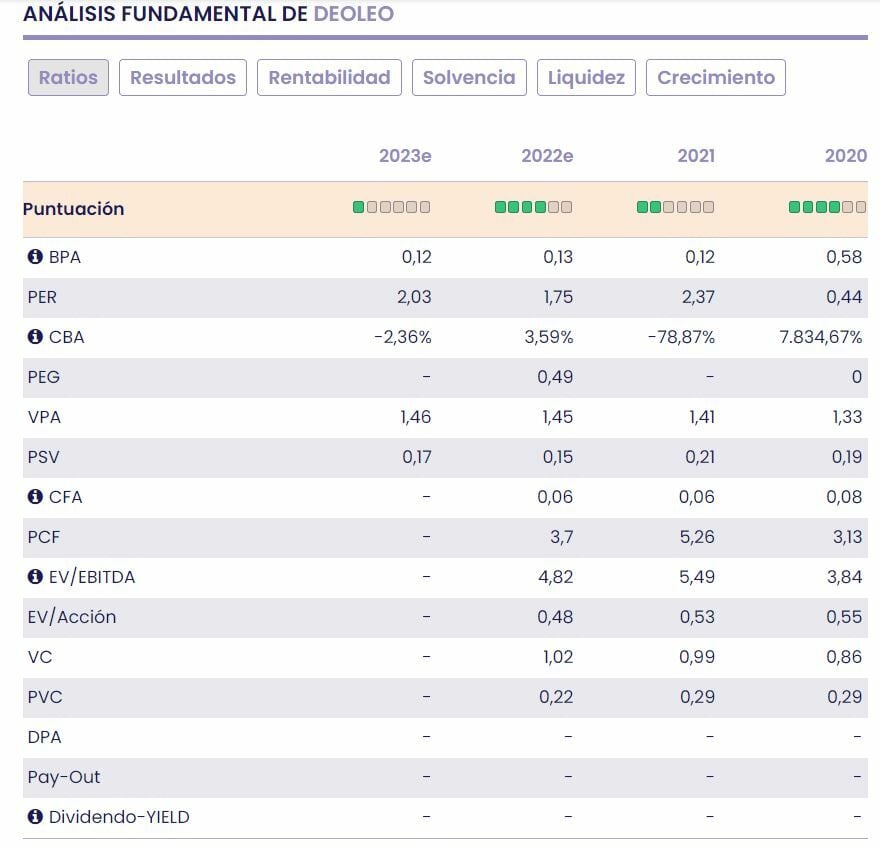Click the 2022e score indicator bar
This screenshot has height=847, width=880.
click(x=534, y=207)
